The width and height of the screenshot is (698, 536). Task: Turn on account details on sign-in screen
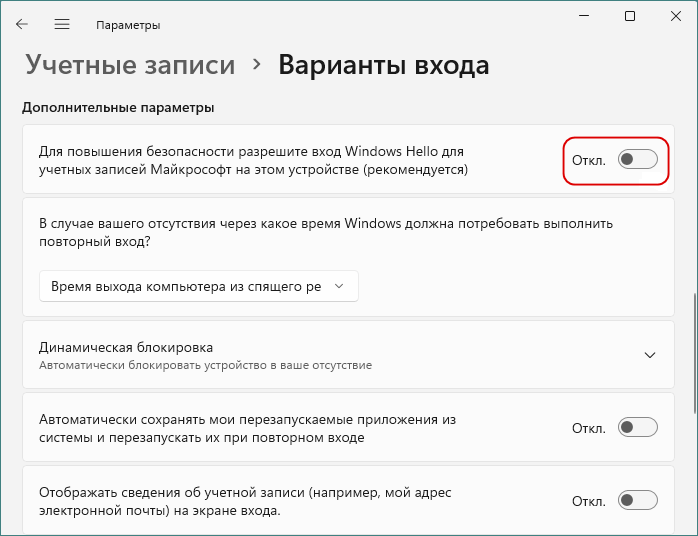click(637, 500)
